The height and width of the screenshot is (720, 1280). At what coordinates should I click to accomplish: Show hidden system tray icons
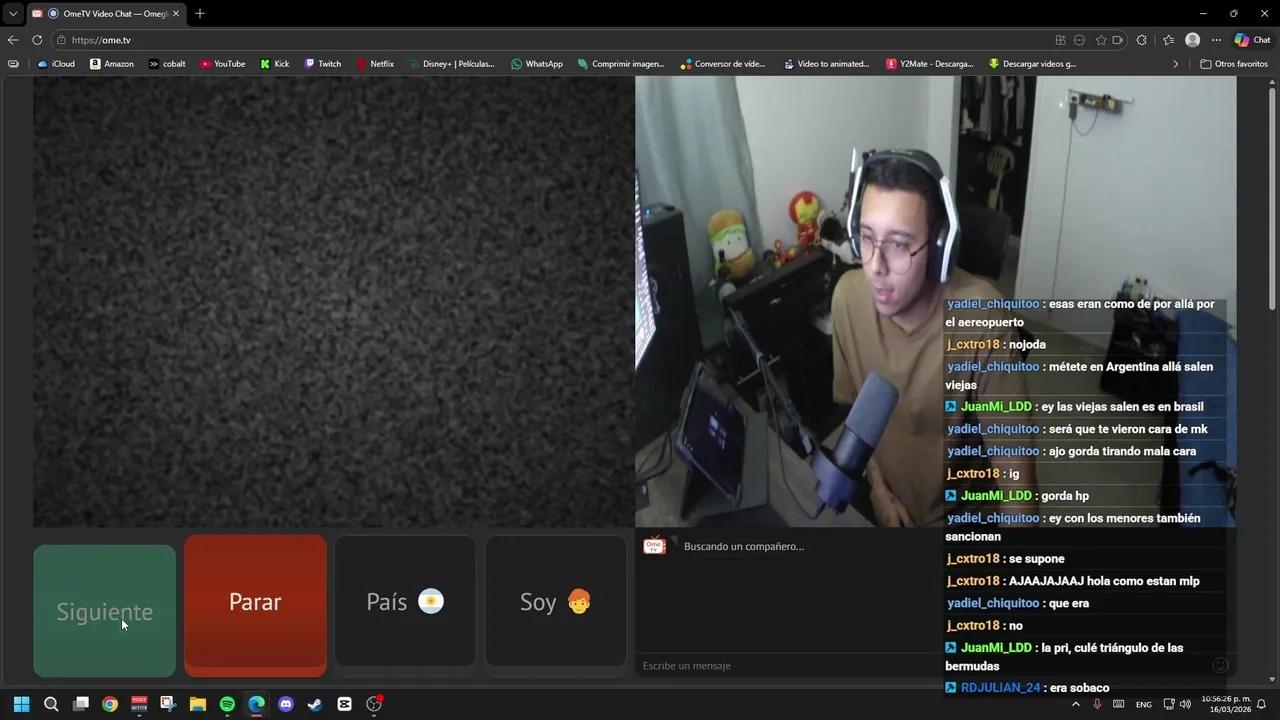(1076, 704)
